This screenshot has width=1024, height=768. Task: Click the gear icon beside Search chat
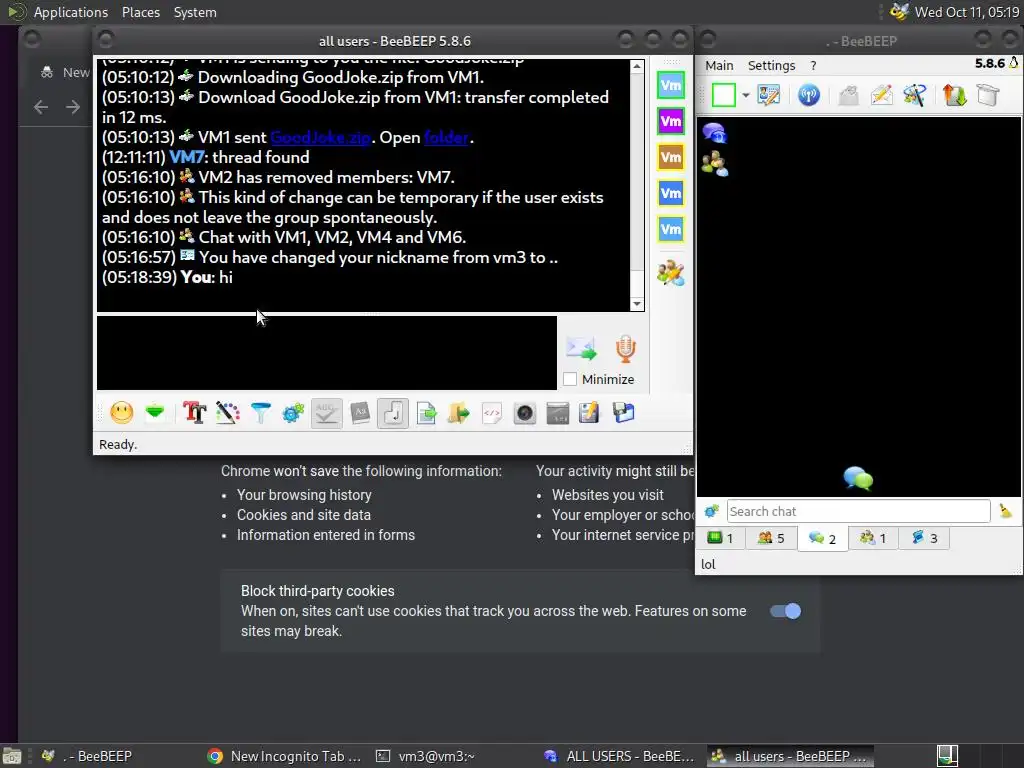point(712,511)
